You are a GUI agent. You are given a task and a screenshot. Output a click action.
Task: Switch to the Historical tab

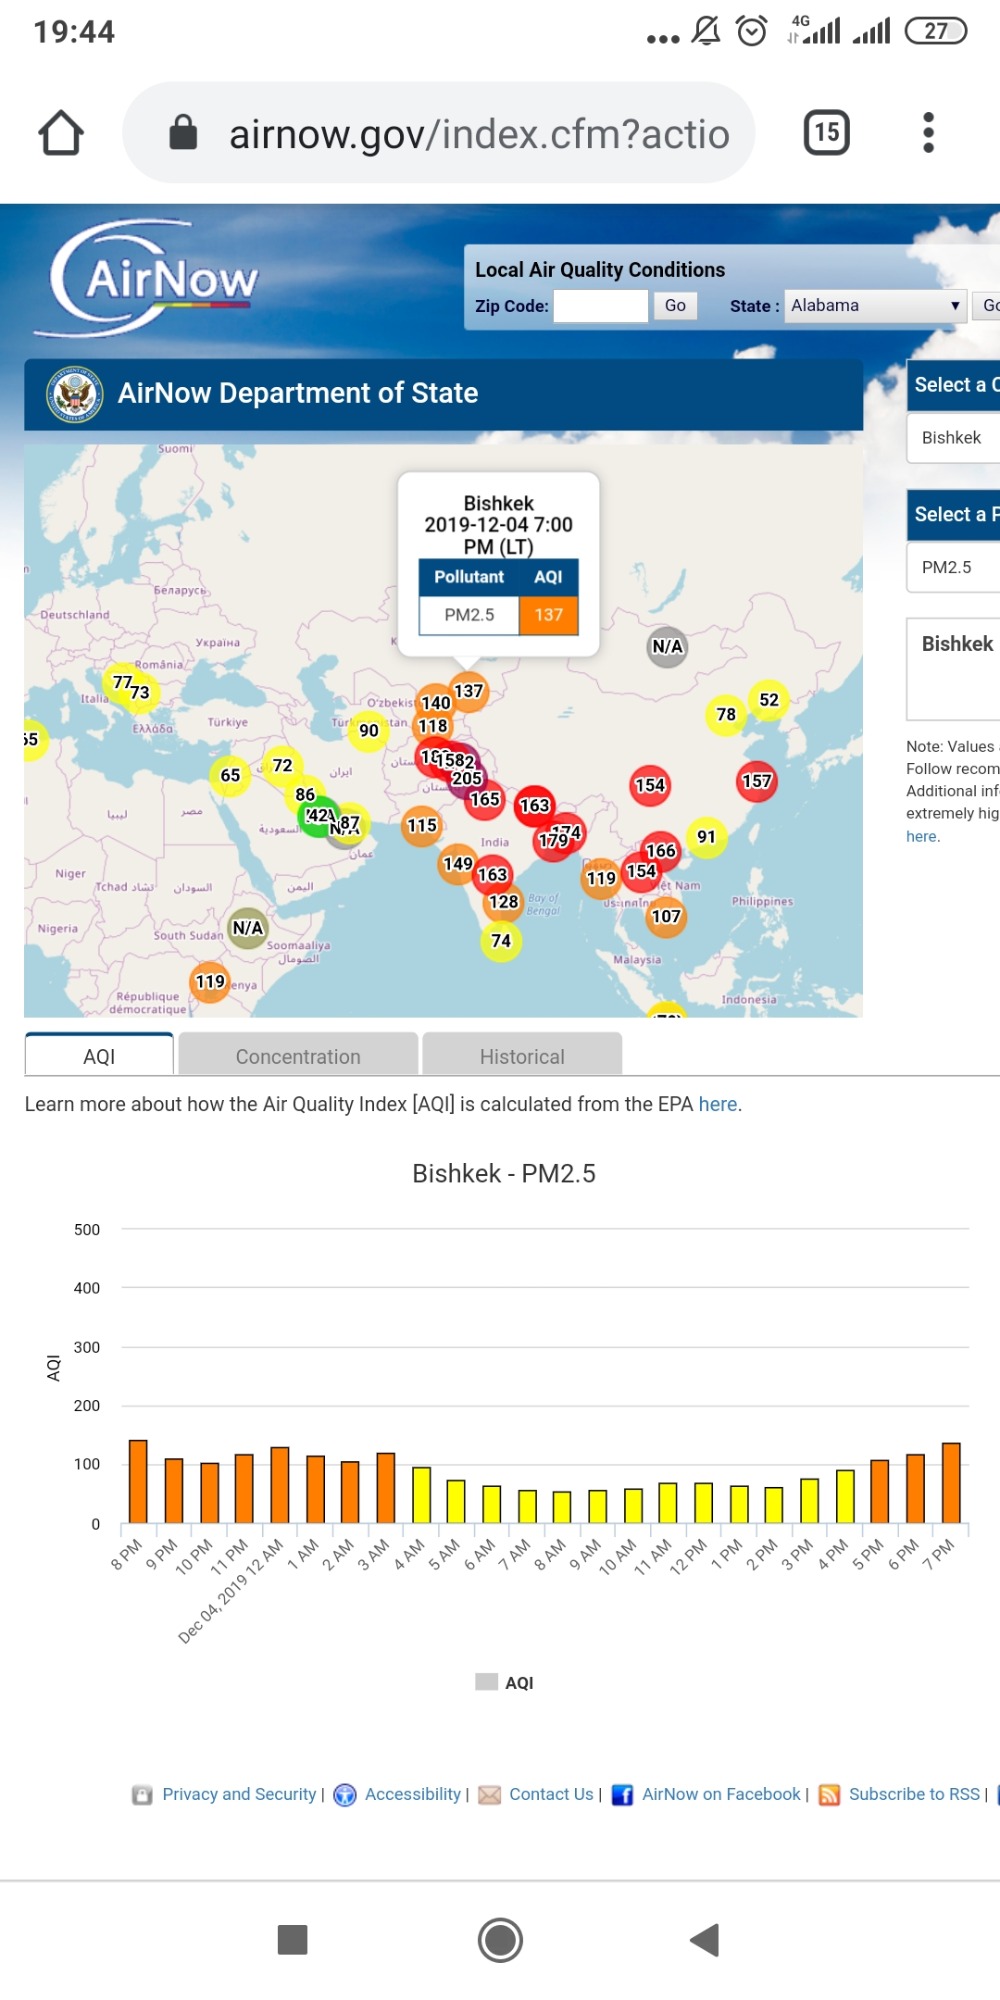tap(522, 1056)
